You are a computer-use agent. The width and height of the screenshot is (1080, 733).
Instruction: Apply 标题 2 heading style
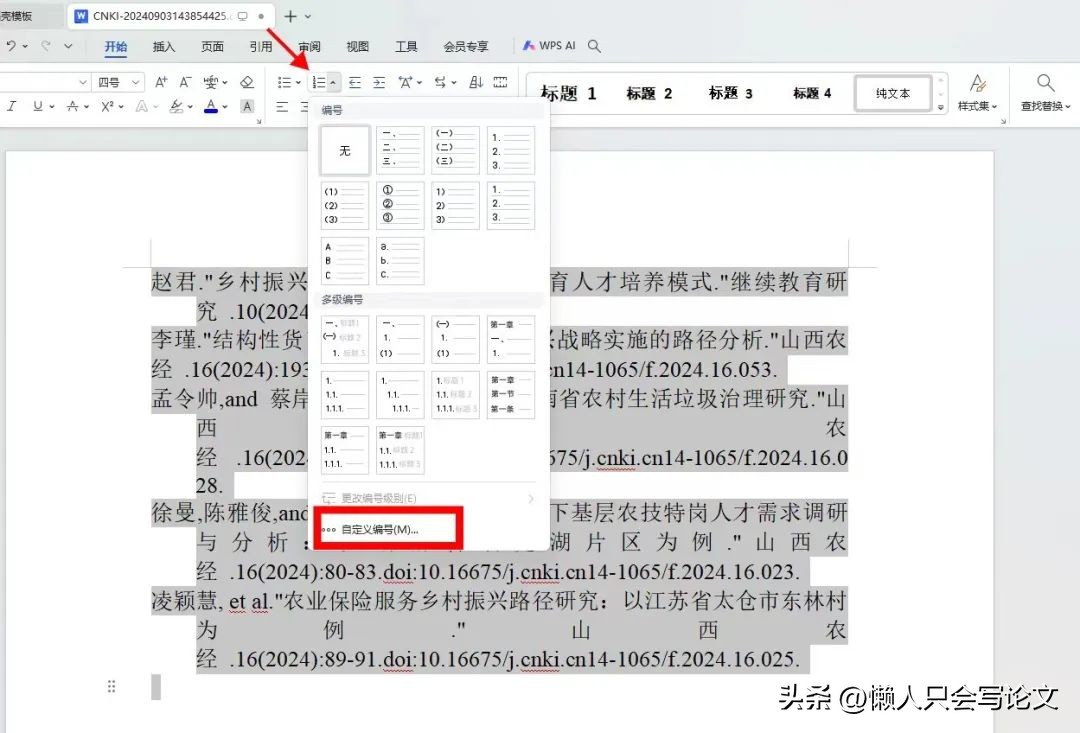point(649,93)
